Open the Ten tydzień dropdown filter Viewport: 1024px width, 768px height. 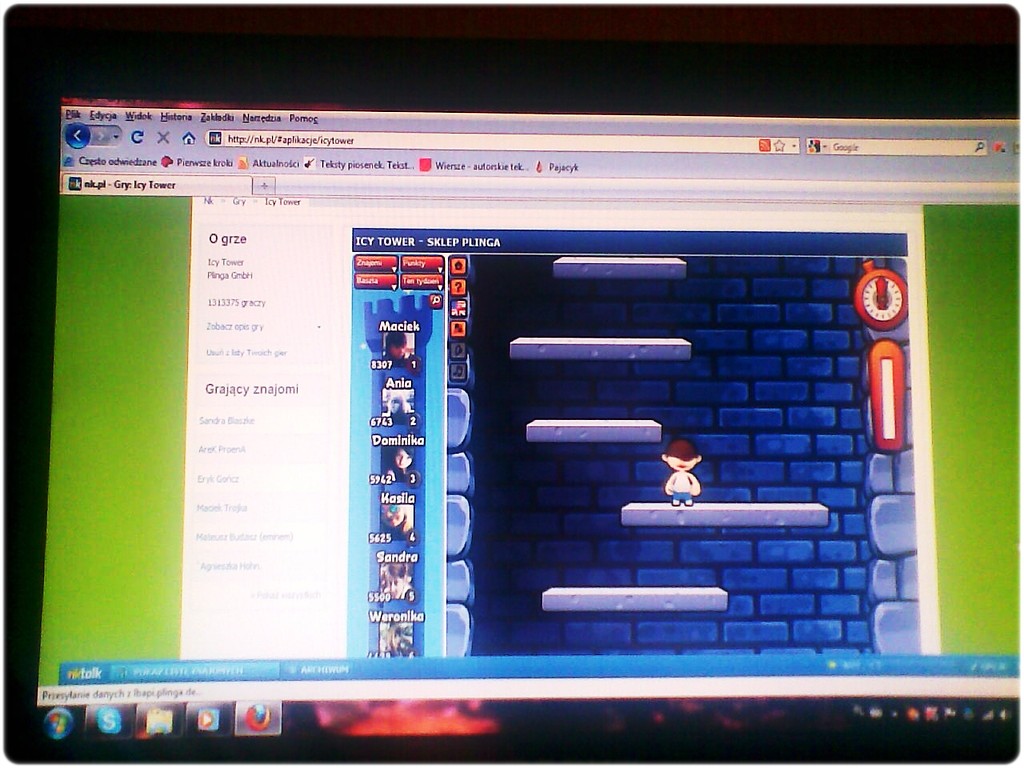(x=422, y=281)
